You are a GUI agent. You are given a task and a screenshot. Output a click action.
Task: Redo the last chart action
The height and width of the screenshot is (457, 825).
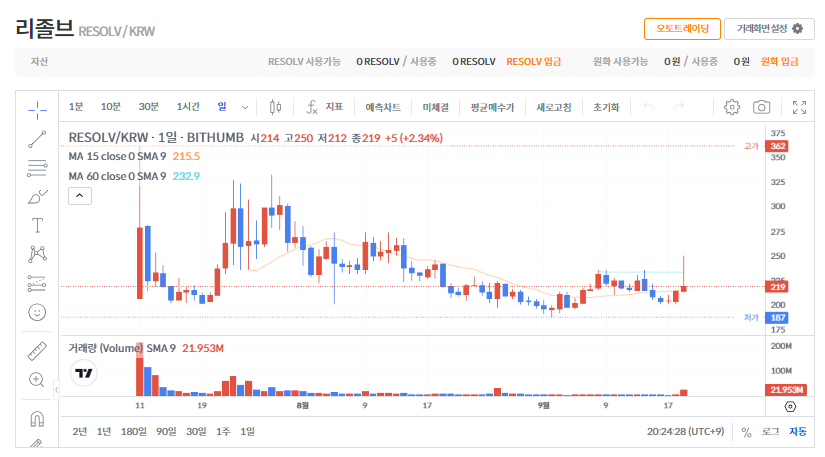[x=679, y=107]
